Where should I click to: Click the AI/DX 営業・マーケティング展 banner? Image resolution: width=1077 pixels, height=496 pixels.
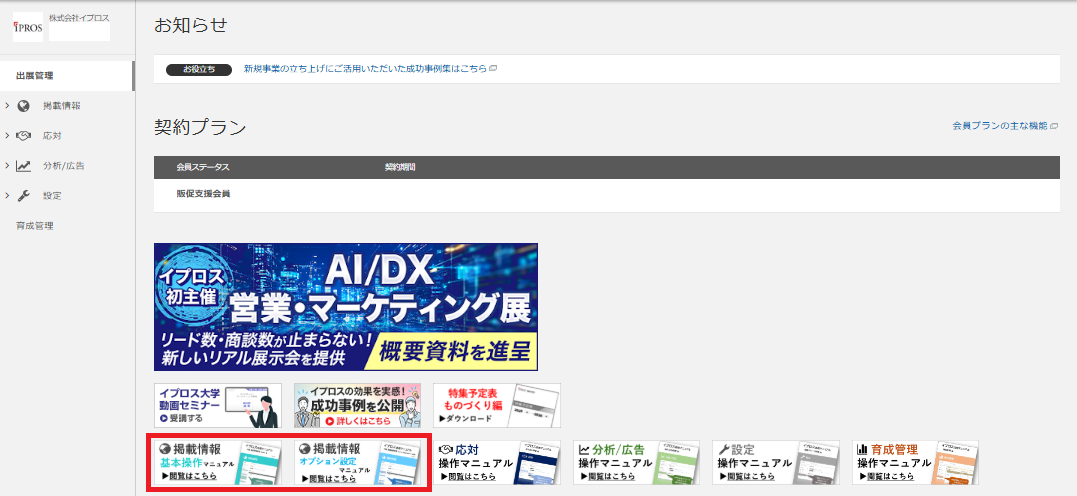[x=345, y=306]
